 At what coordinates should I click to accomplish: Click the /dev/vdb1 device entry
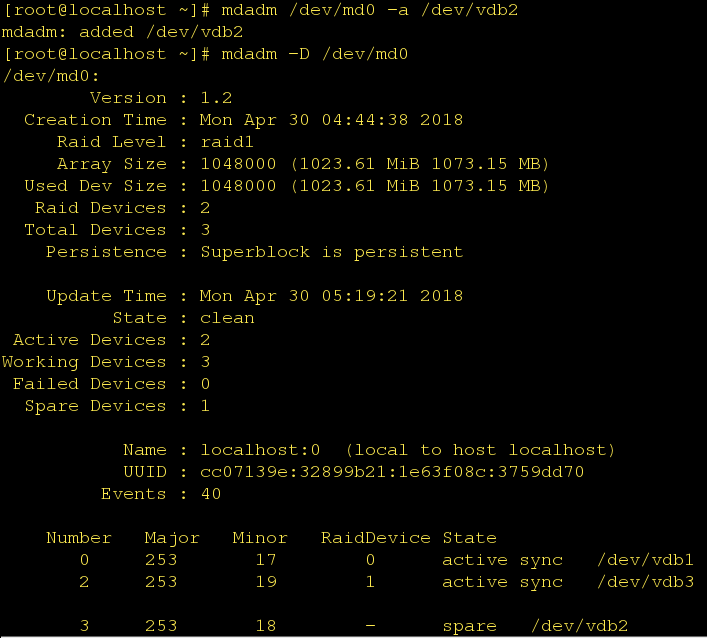[x=645, y=560]
